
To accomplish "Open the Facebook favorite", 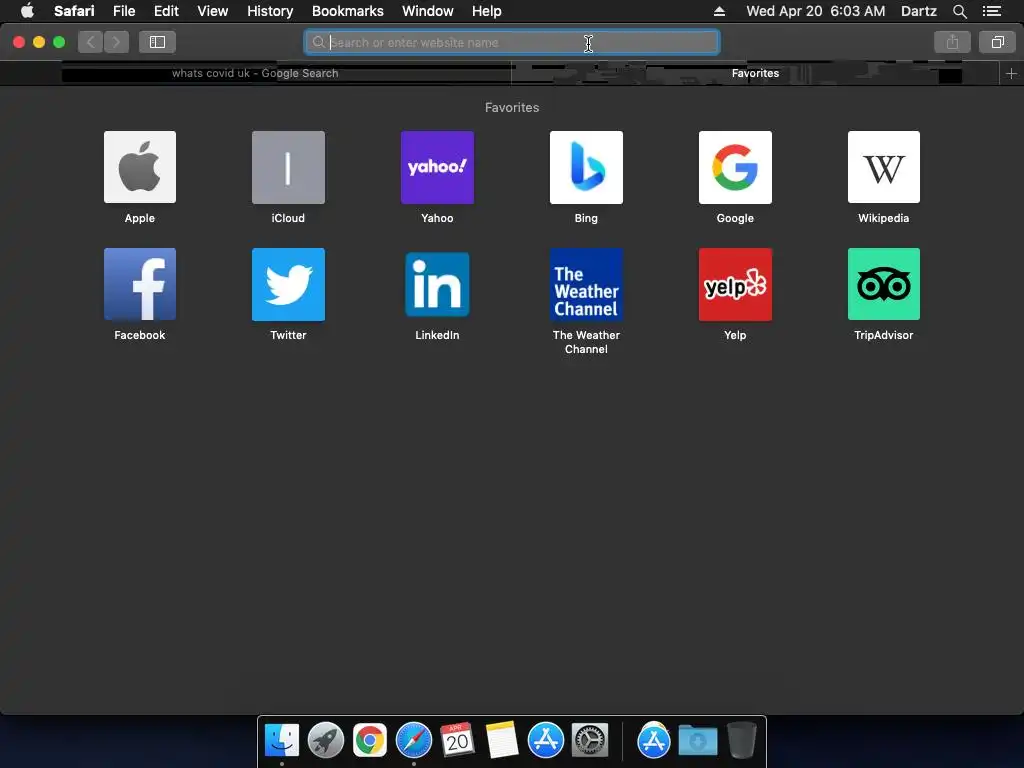I will (x=140, y=284).
